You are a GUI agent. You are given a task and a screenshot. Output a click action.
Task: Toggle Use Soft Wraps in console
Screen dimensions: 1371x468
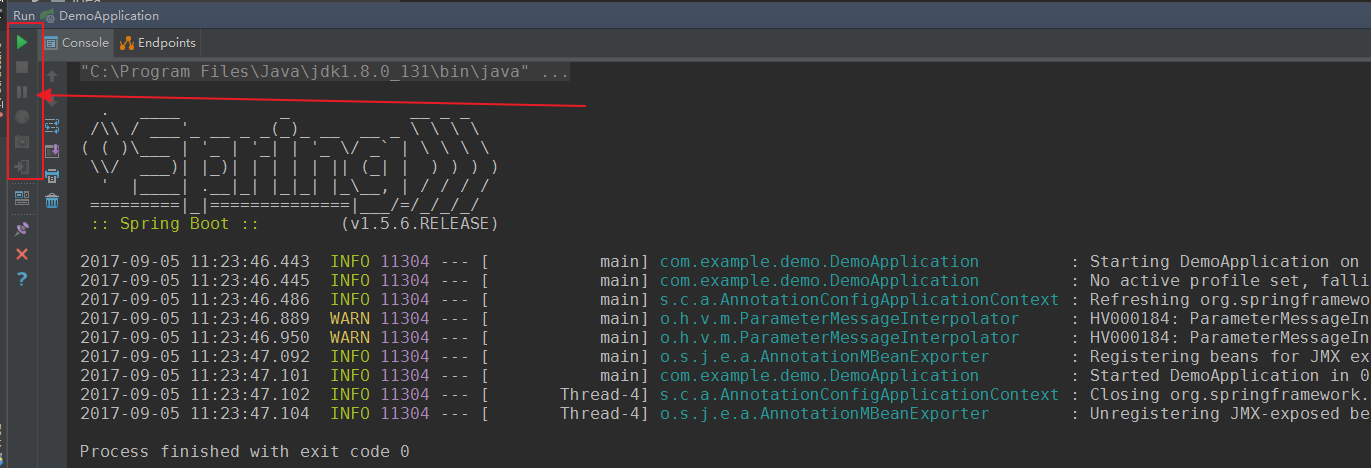click(x=52, y=125)
